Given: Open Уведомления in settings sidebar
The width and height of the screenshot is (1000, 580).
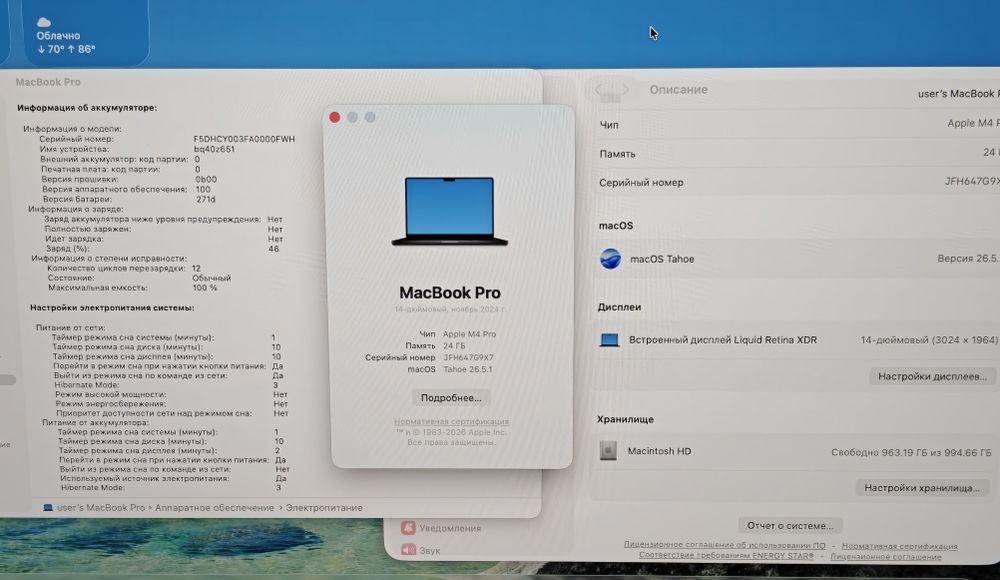Looking at the screenshot, I should 441,528.
